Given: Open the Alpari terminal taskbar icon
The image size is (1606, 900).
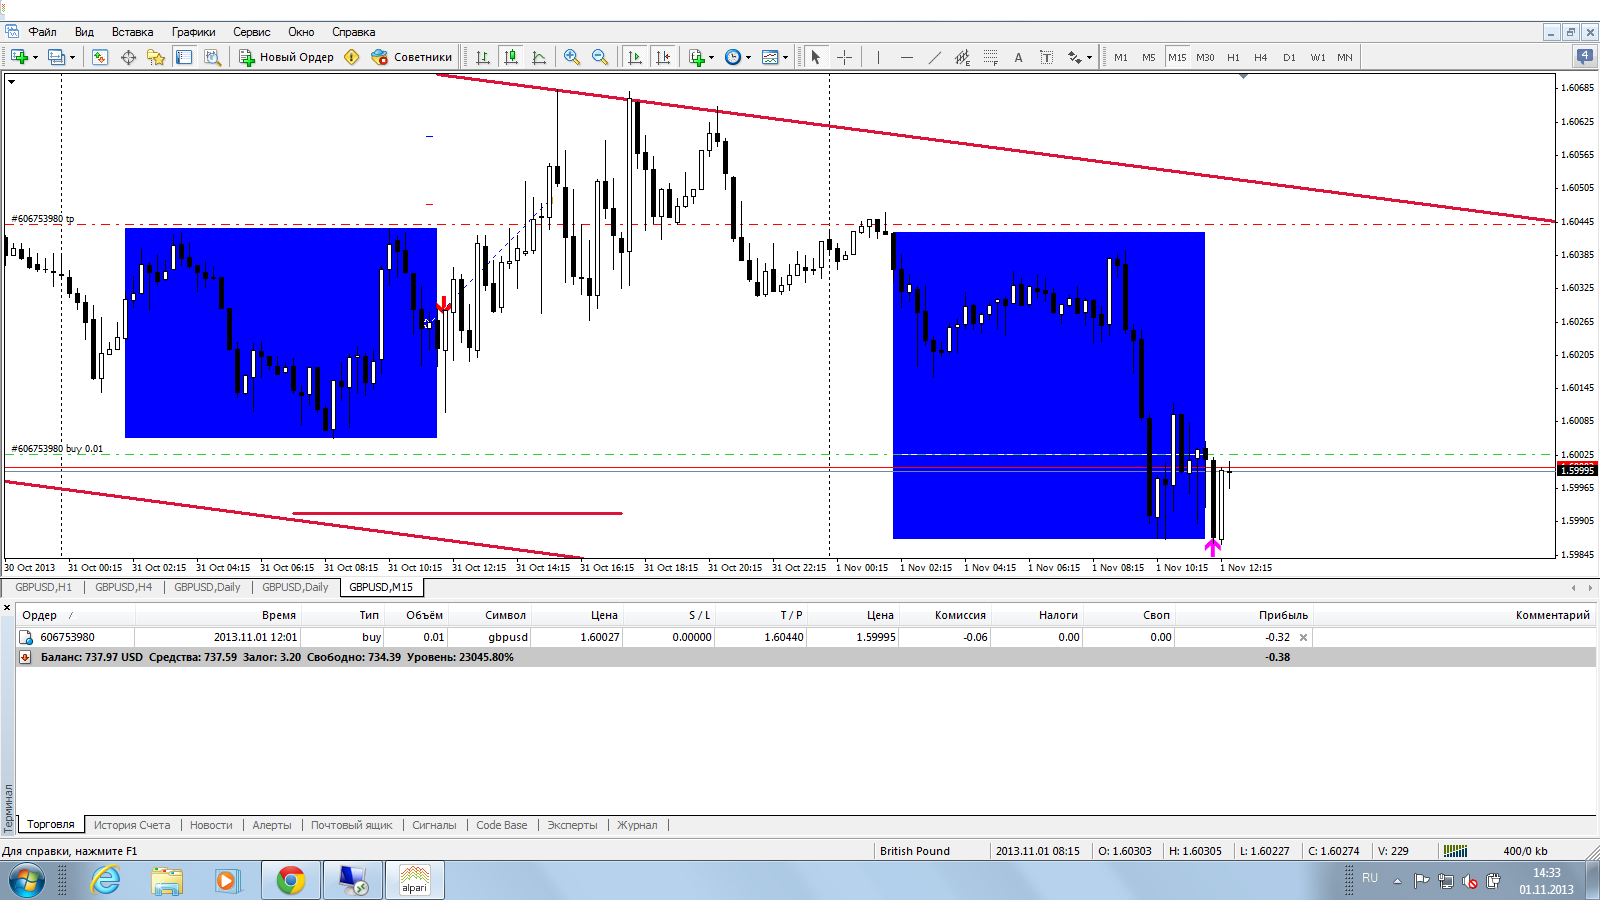Looking at the screenshot, I should (414, 880).
